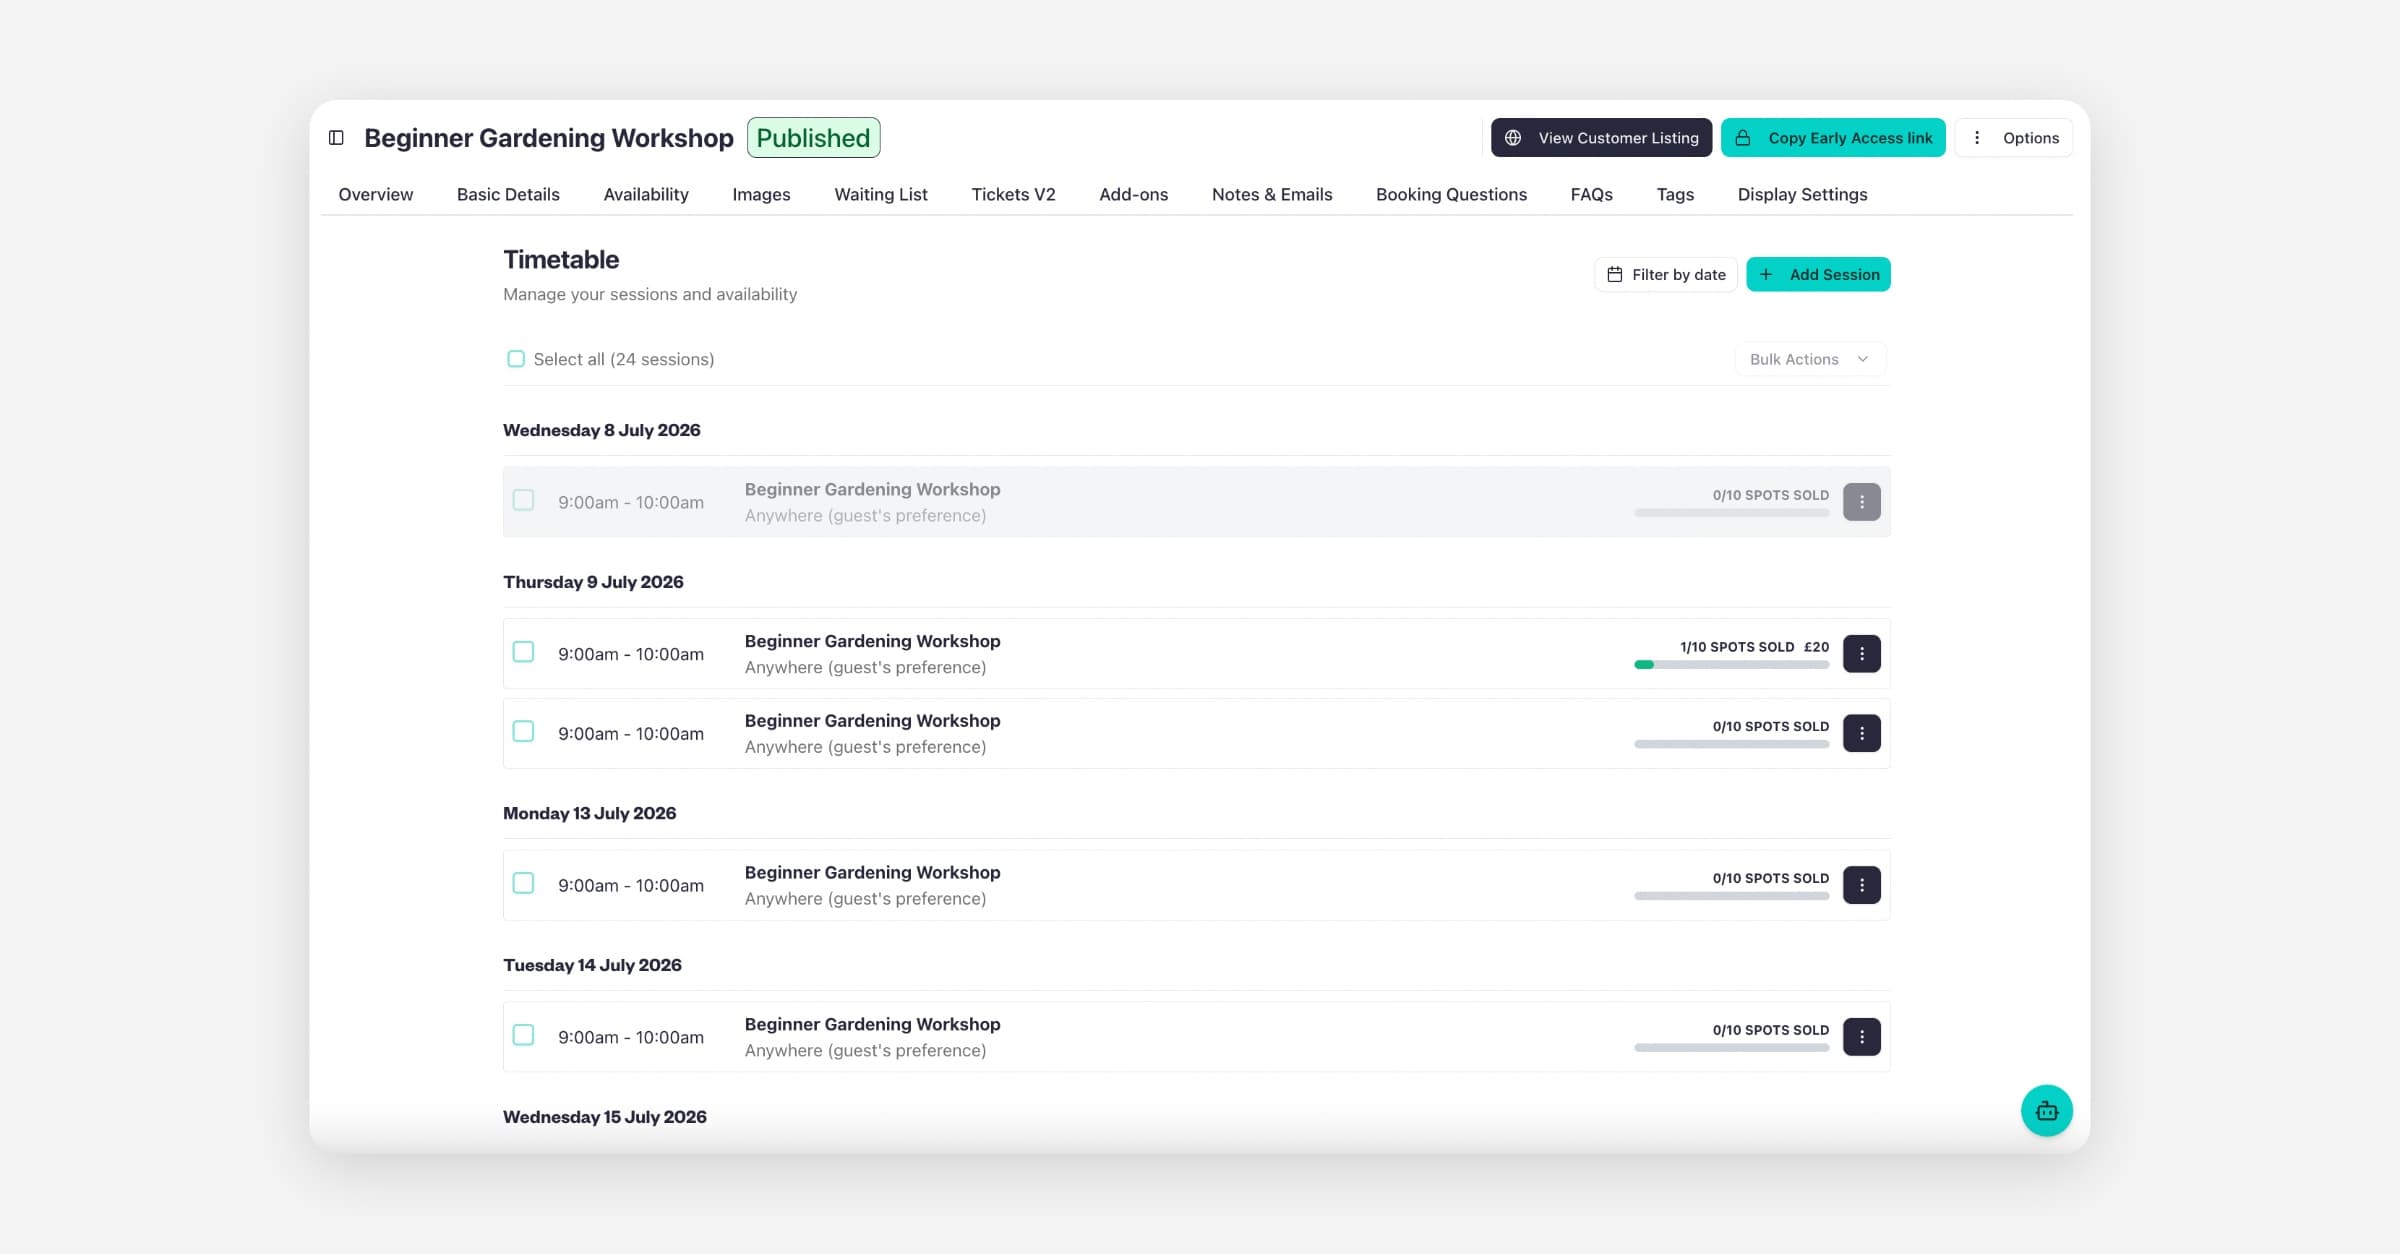This screenshot has width=2400, height=1254.
Task: Click Filter by date button
Action: point(1665,274)
